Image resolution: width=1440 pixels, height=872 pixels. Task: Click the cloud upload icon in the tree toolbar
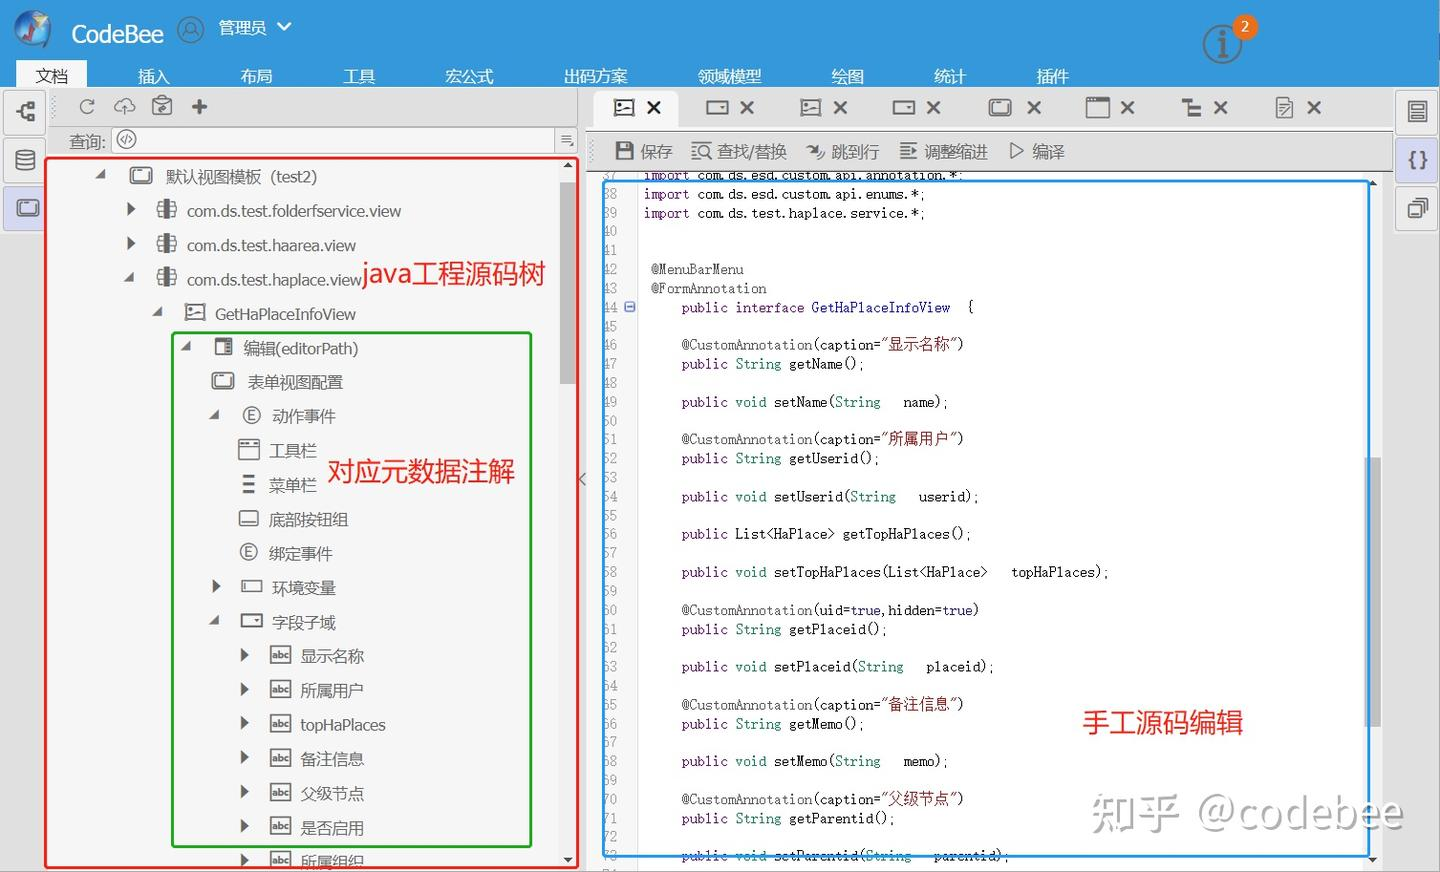point(124,106)
